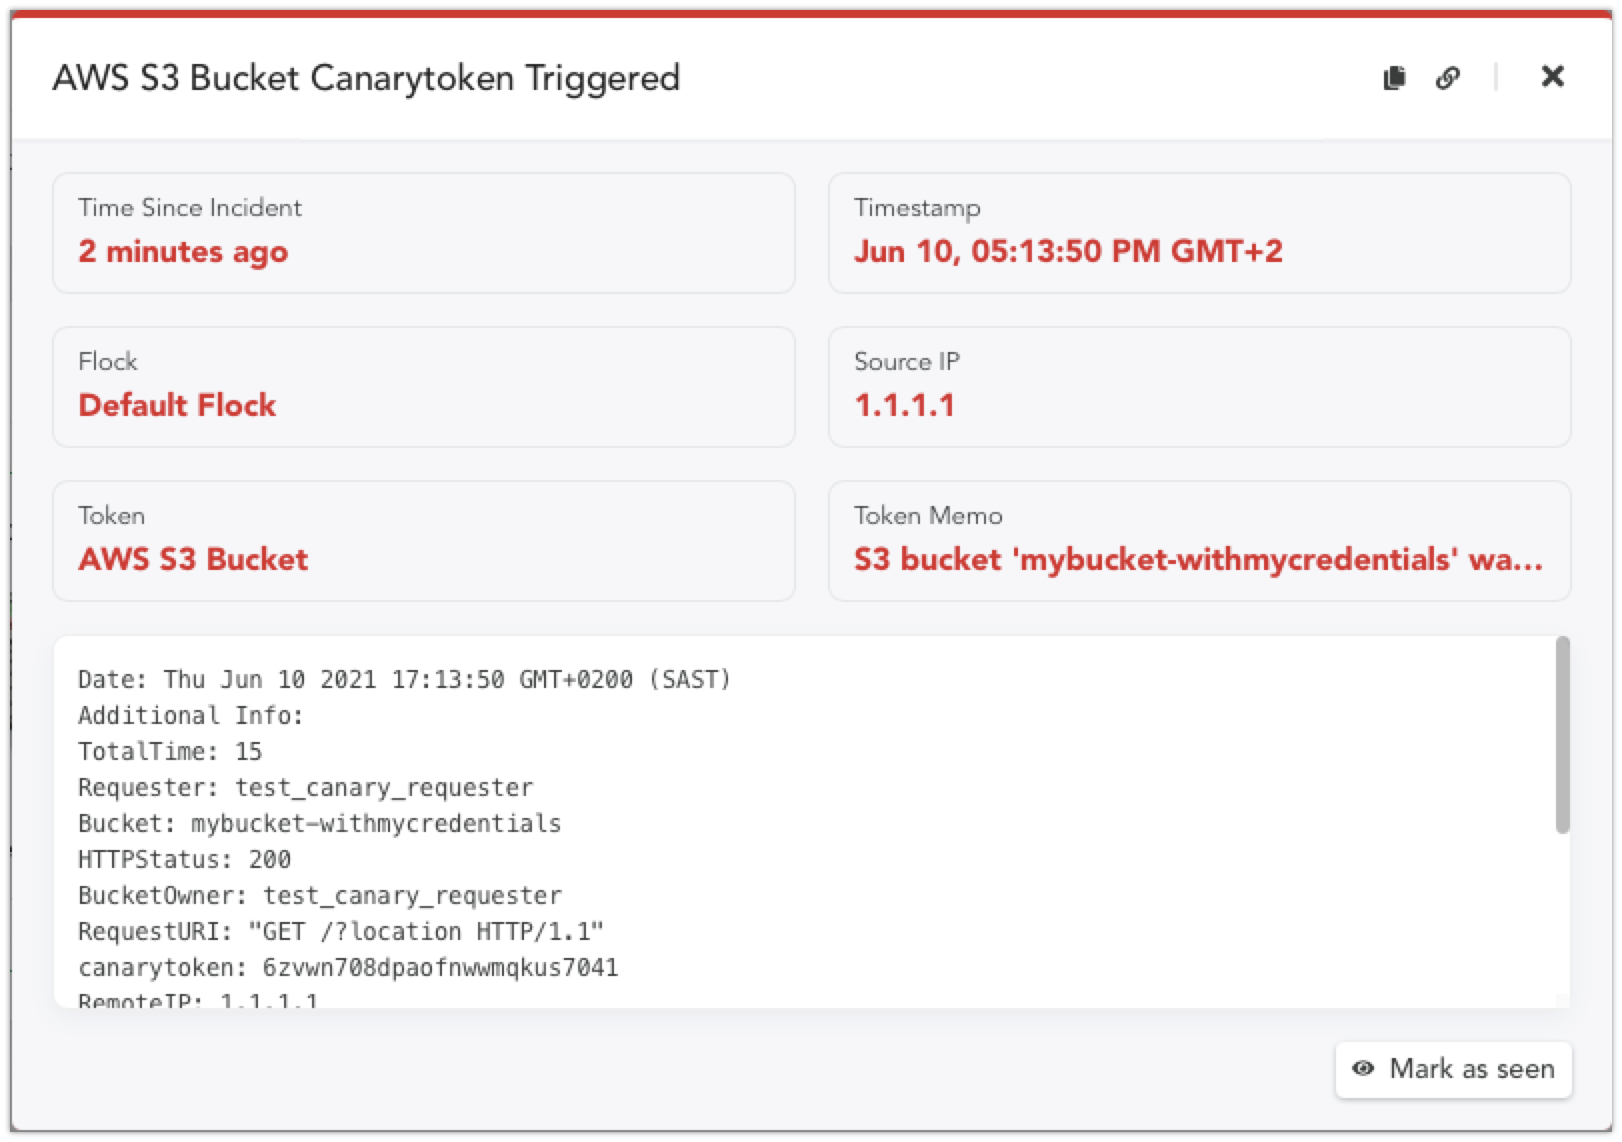Click the 'Token Memo' field label

click(928, 515)
